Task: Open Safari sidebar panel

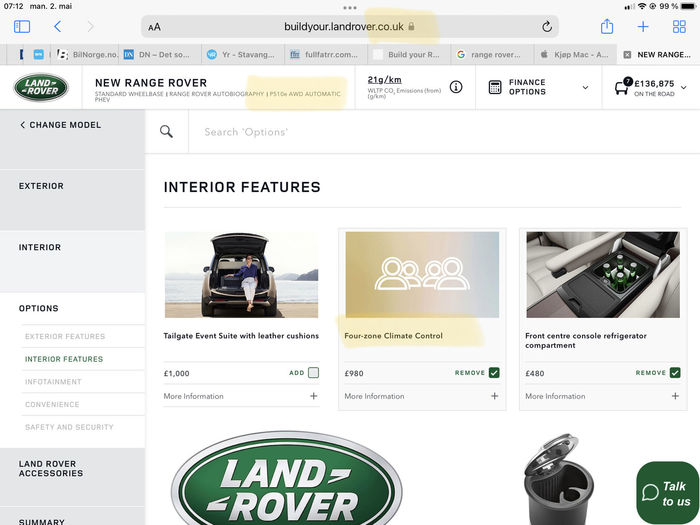Action: pos(22,27)
